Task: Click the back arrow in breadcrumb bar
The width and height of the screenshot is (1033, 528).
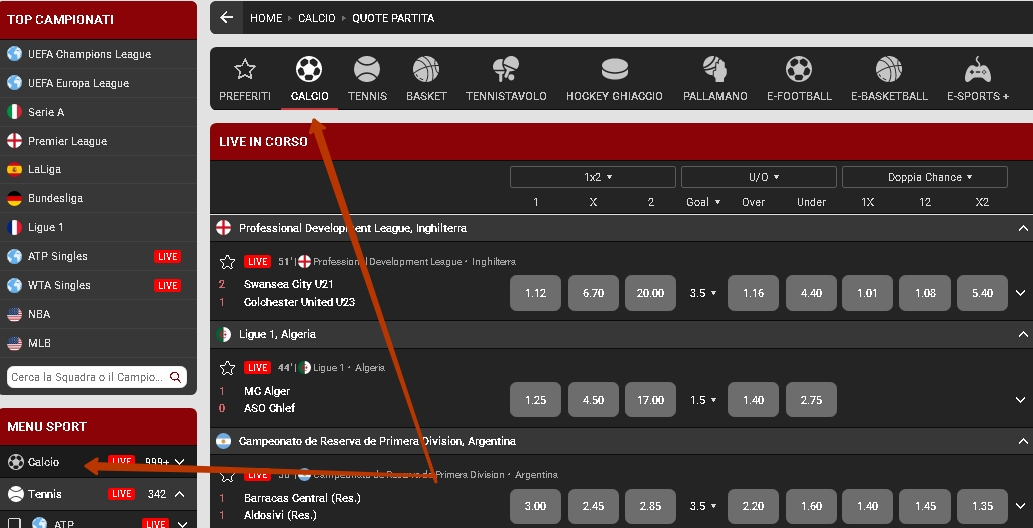Action: (x=226, y=18)
